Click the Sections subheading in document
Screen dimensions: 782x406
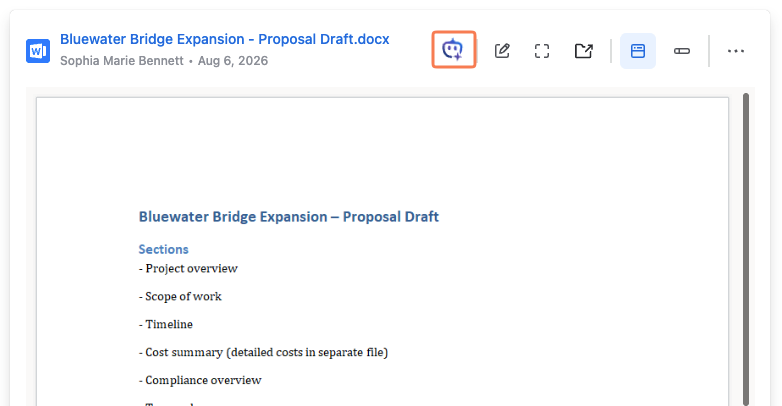click(164, 249)
